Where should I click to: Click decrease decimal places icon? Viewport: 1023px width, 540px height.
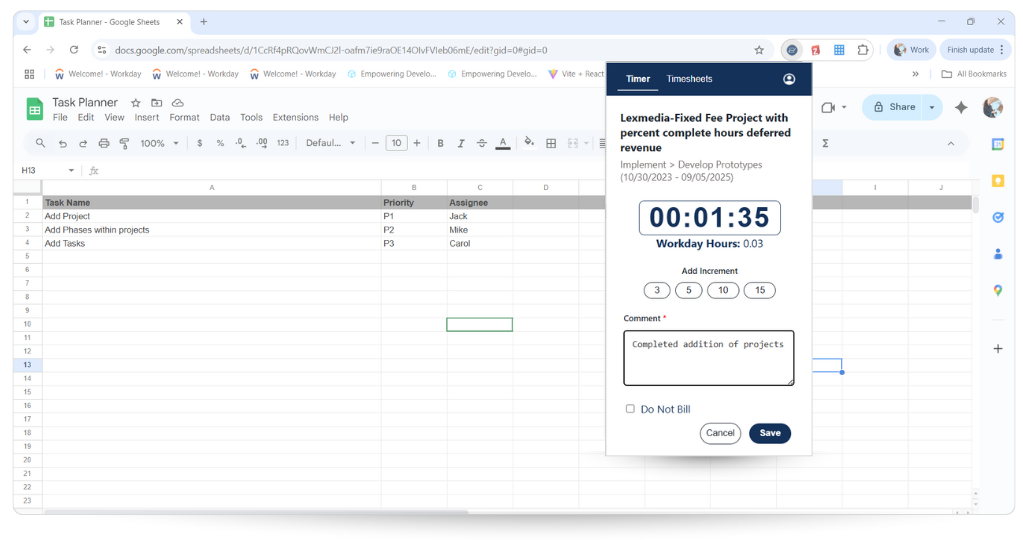(x=241, y=143)
